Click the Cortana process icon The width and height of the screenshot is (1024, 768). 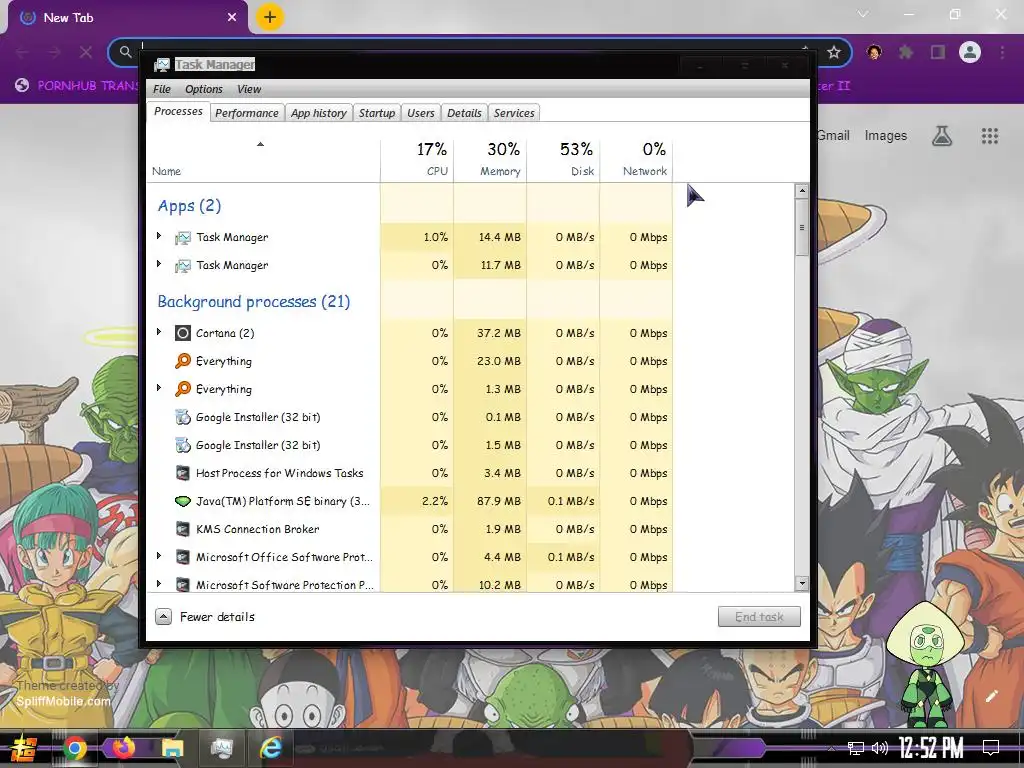point(183,333)
